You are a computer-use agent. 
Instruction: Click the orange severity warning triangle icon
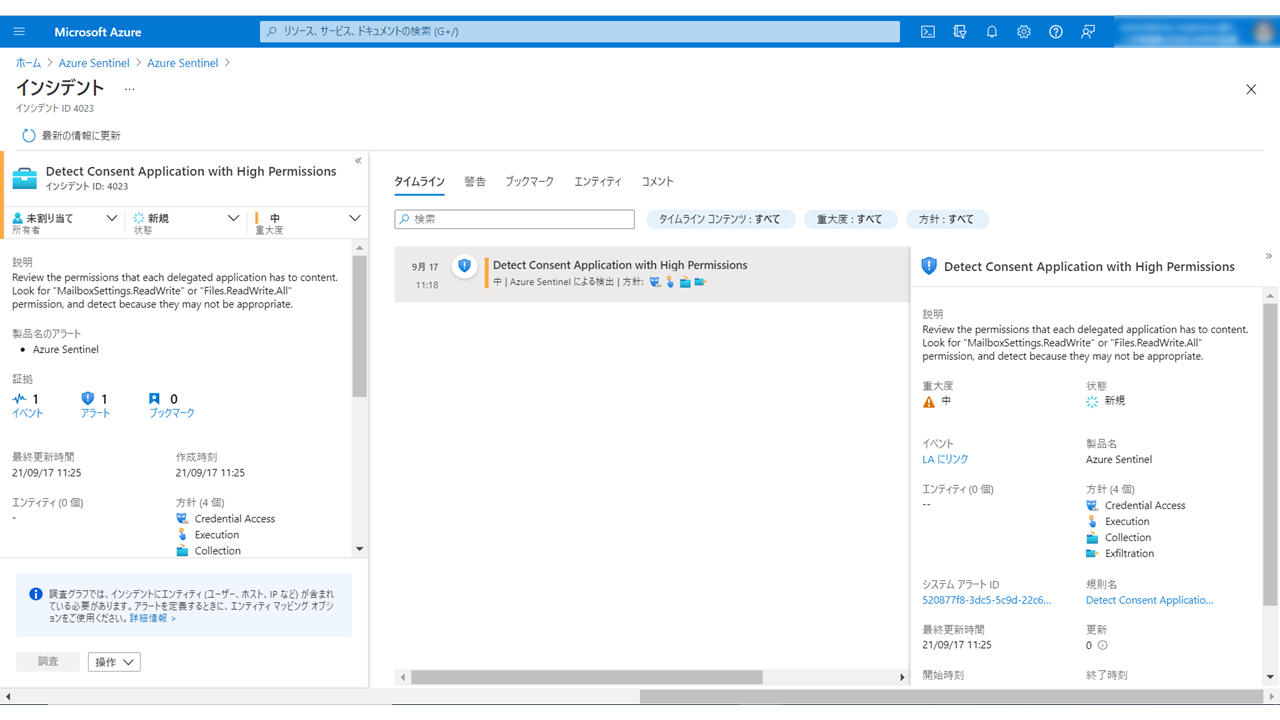click(x=929, y=401)
